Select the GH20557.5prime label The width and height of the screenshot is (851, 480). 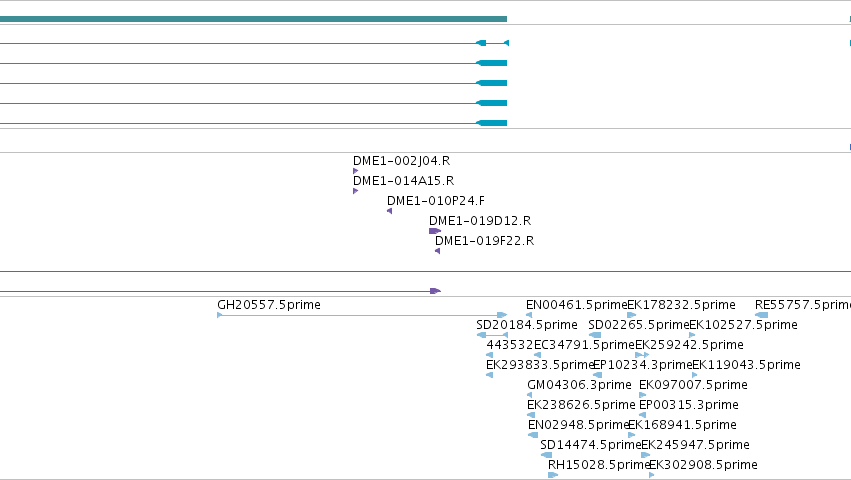269,305
